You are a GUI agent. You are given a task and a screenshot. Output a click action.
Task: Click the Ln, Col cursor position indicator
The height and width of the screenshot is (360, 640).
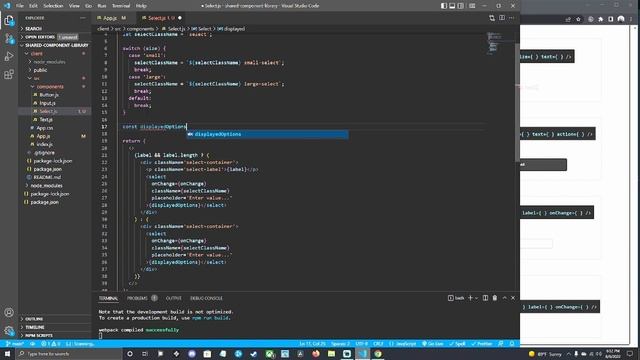tap(312, 344)
